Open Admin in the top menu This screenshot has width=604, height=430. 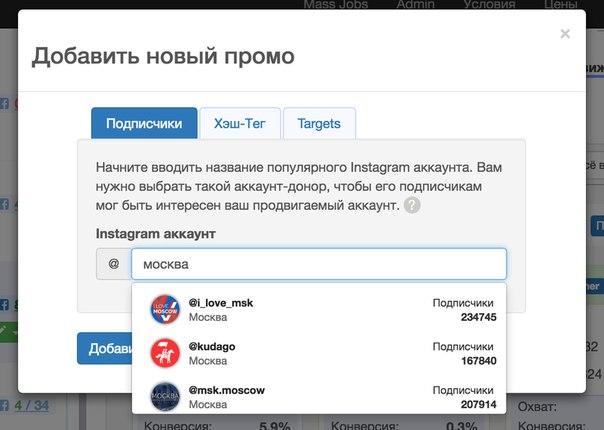click(x=415, y=4)
